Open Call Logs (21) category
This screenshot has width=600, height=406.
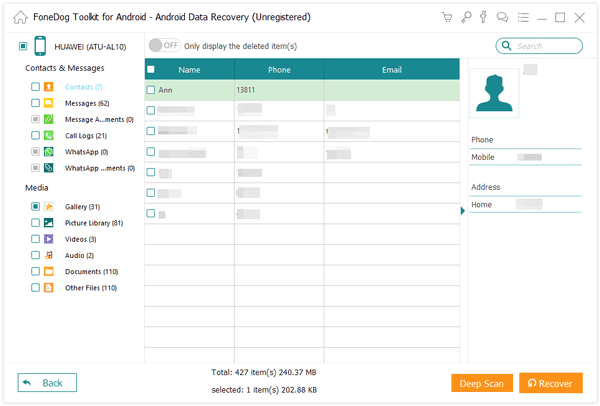86,136
